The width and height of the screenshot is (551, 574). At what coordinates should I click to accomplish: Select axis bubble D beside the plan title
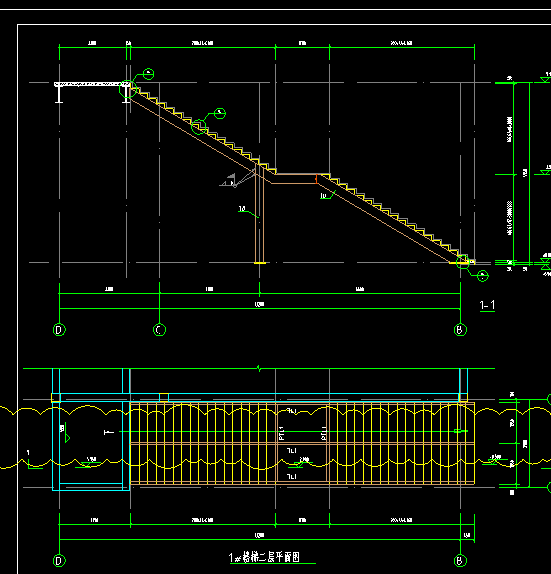(59, 561)
